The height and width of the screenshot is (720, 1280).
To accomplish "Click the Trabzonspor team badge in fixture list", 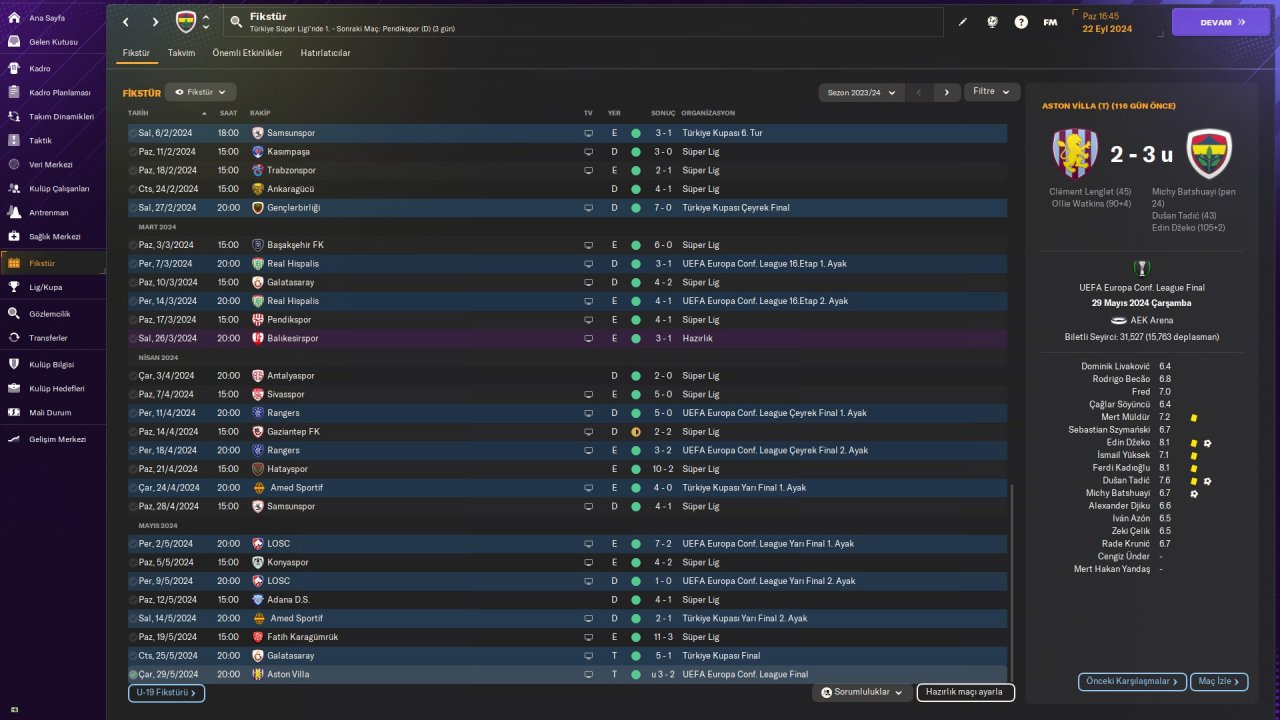I will point(258,170).
